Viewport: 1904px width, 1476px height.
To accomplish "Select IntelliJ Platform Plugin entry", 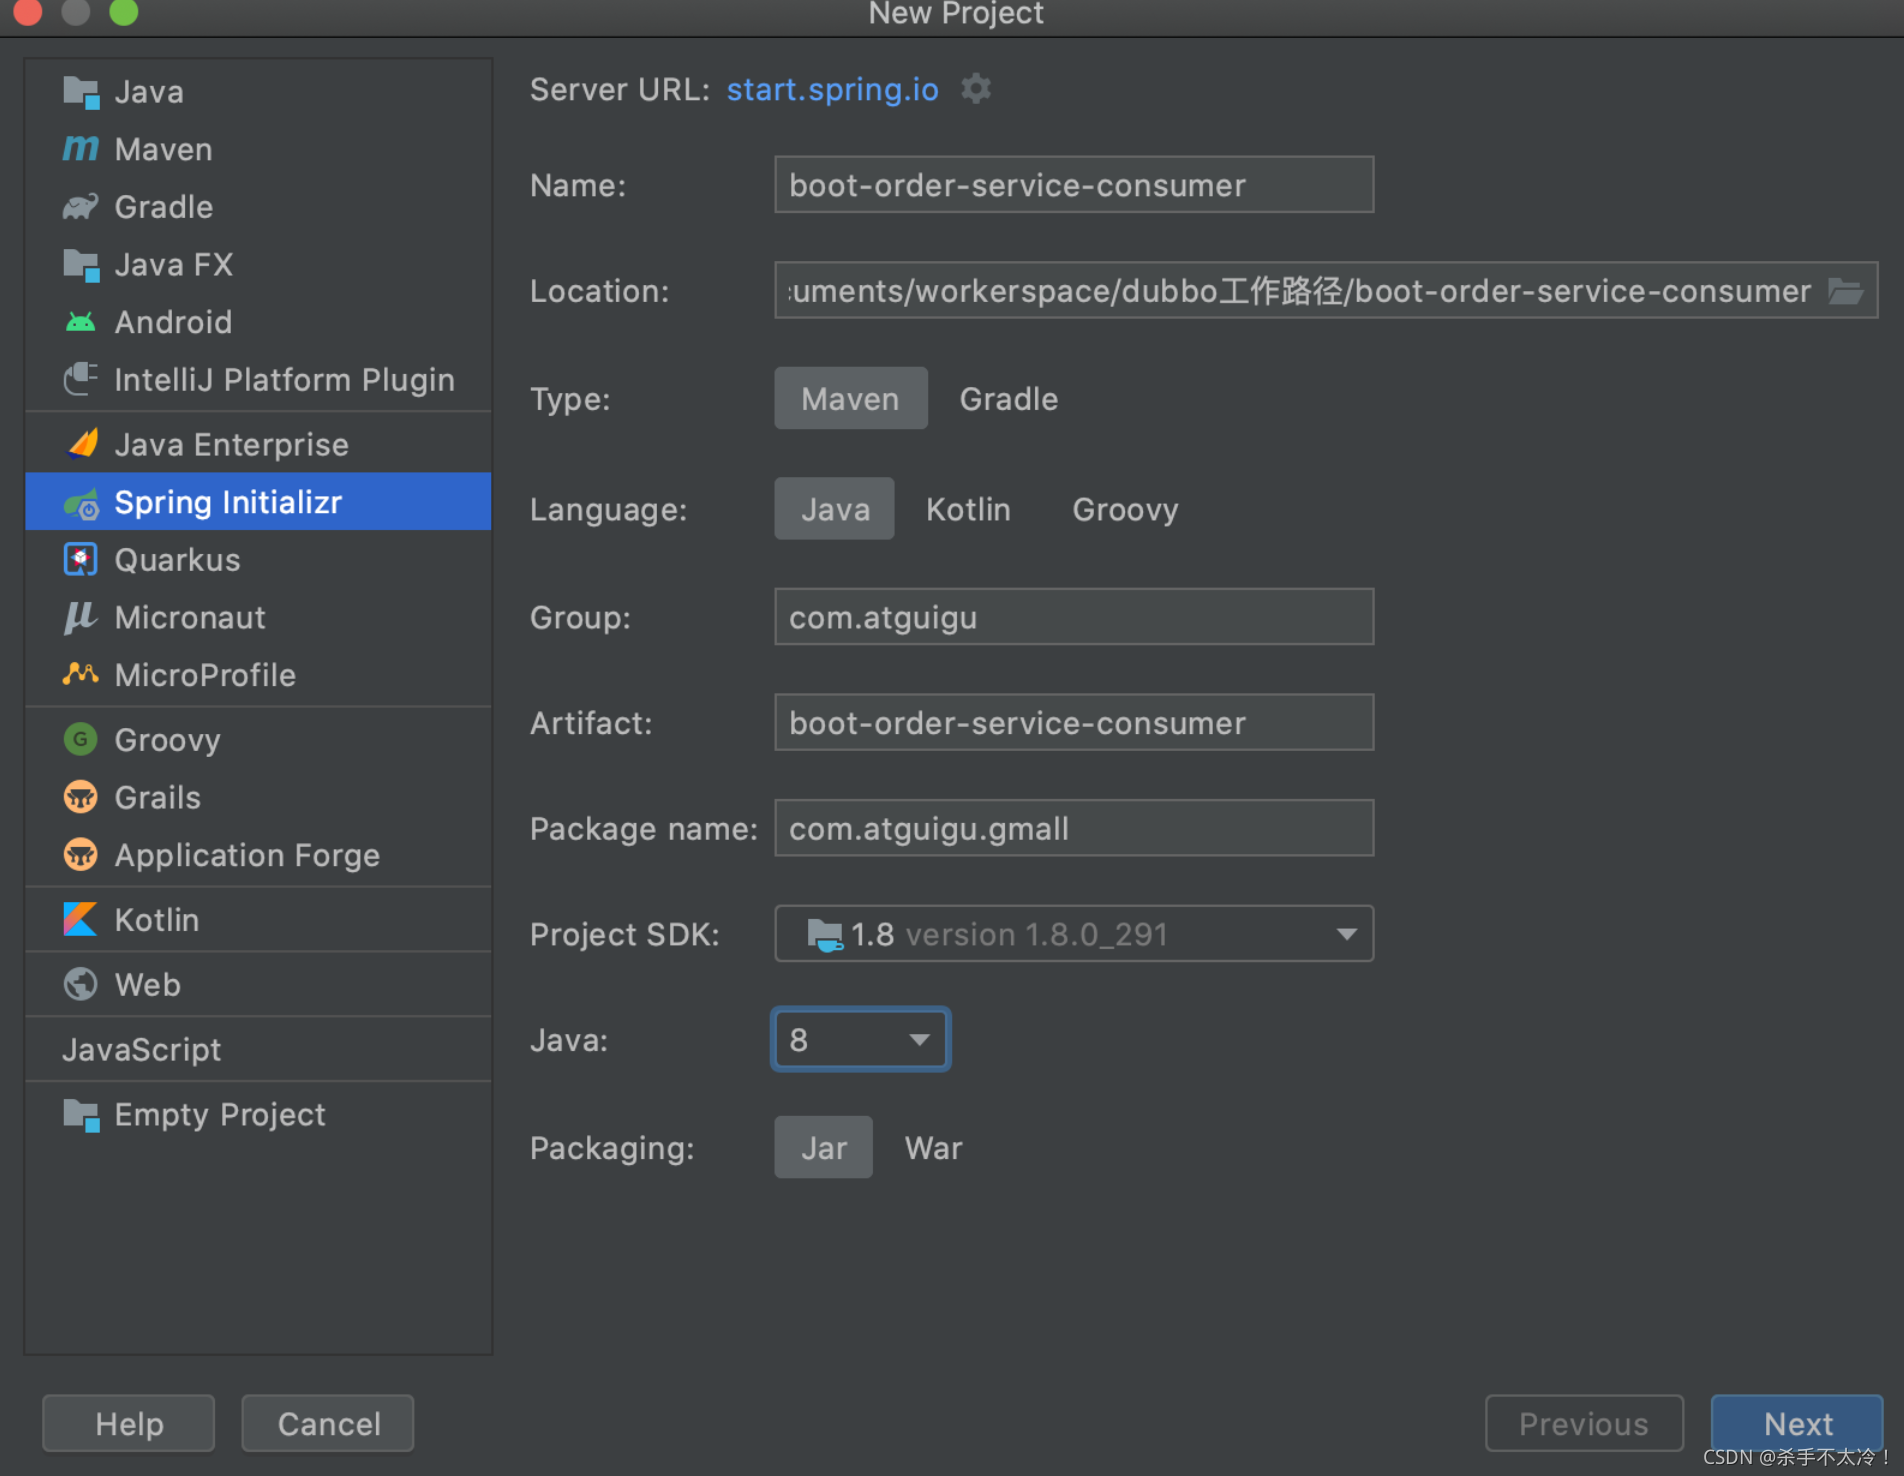I will pyautogui.click(x=258, y=379).
